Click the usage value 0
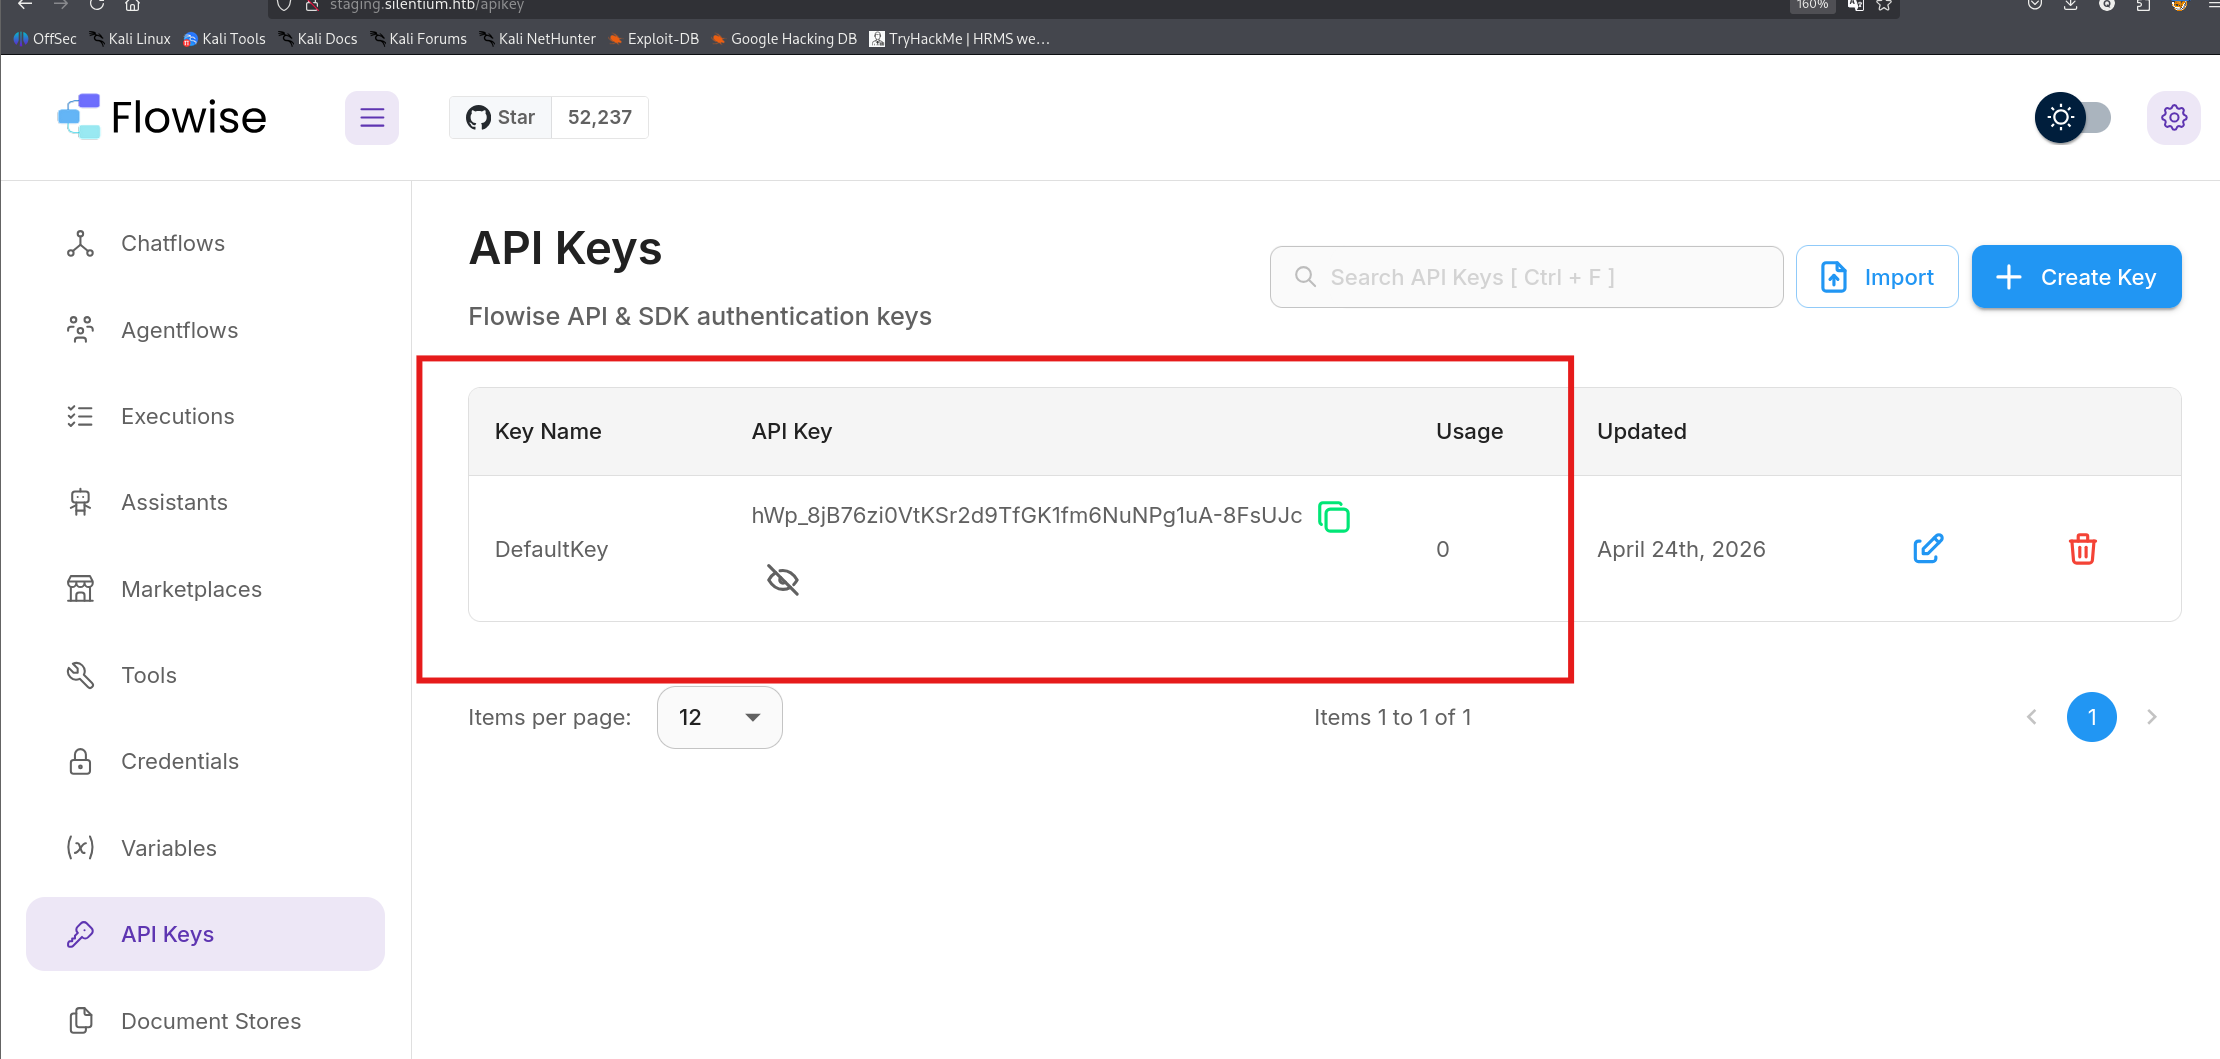Viewport: 2220px width, 1059px height. tap(1443, 549)
